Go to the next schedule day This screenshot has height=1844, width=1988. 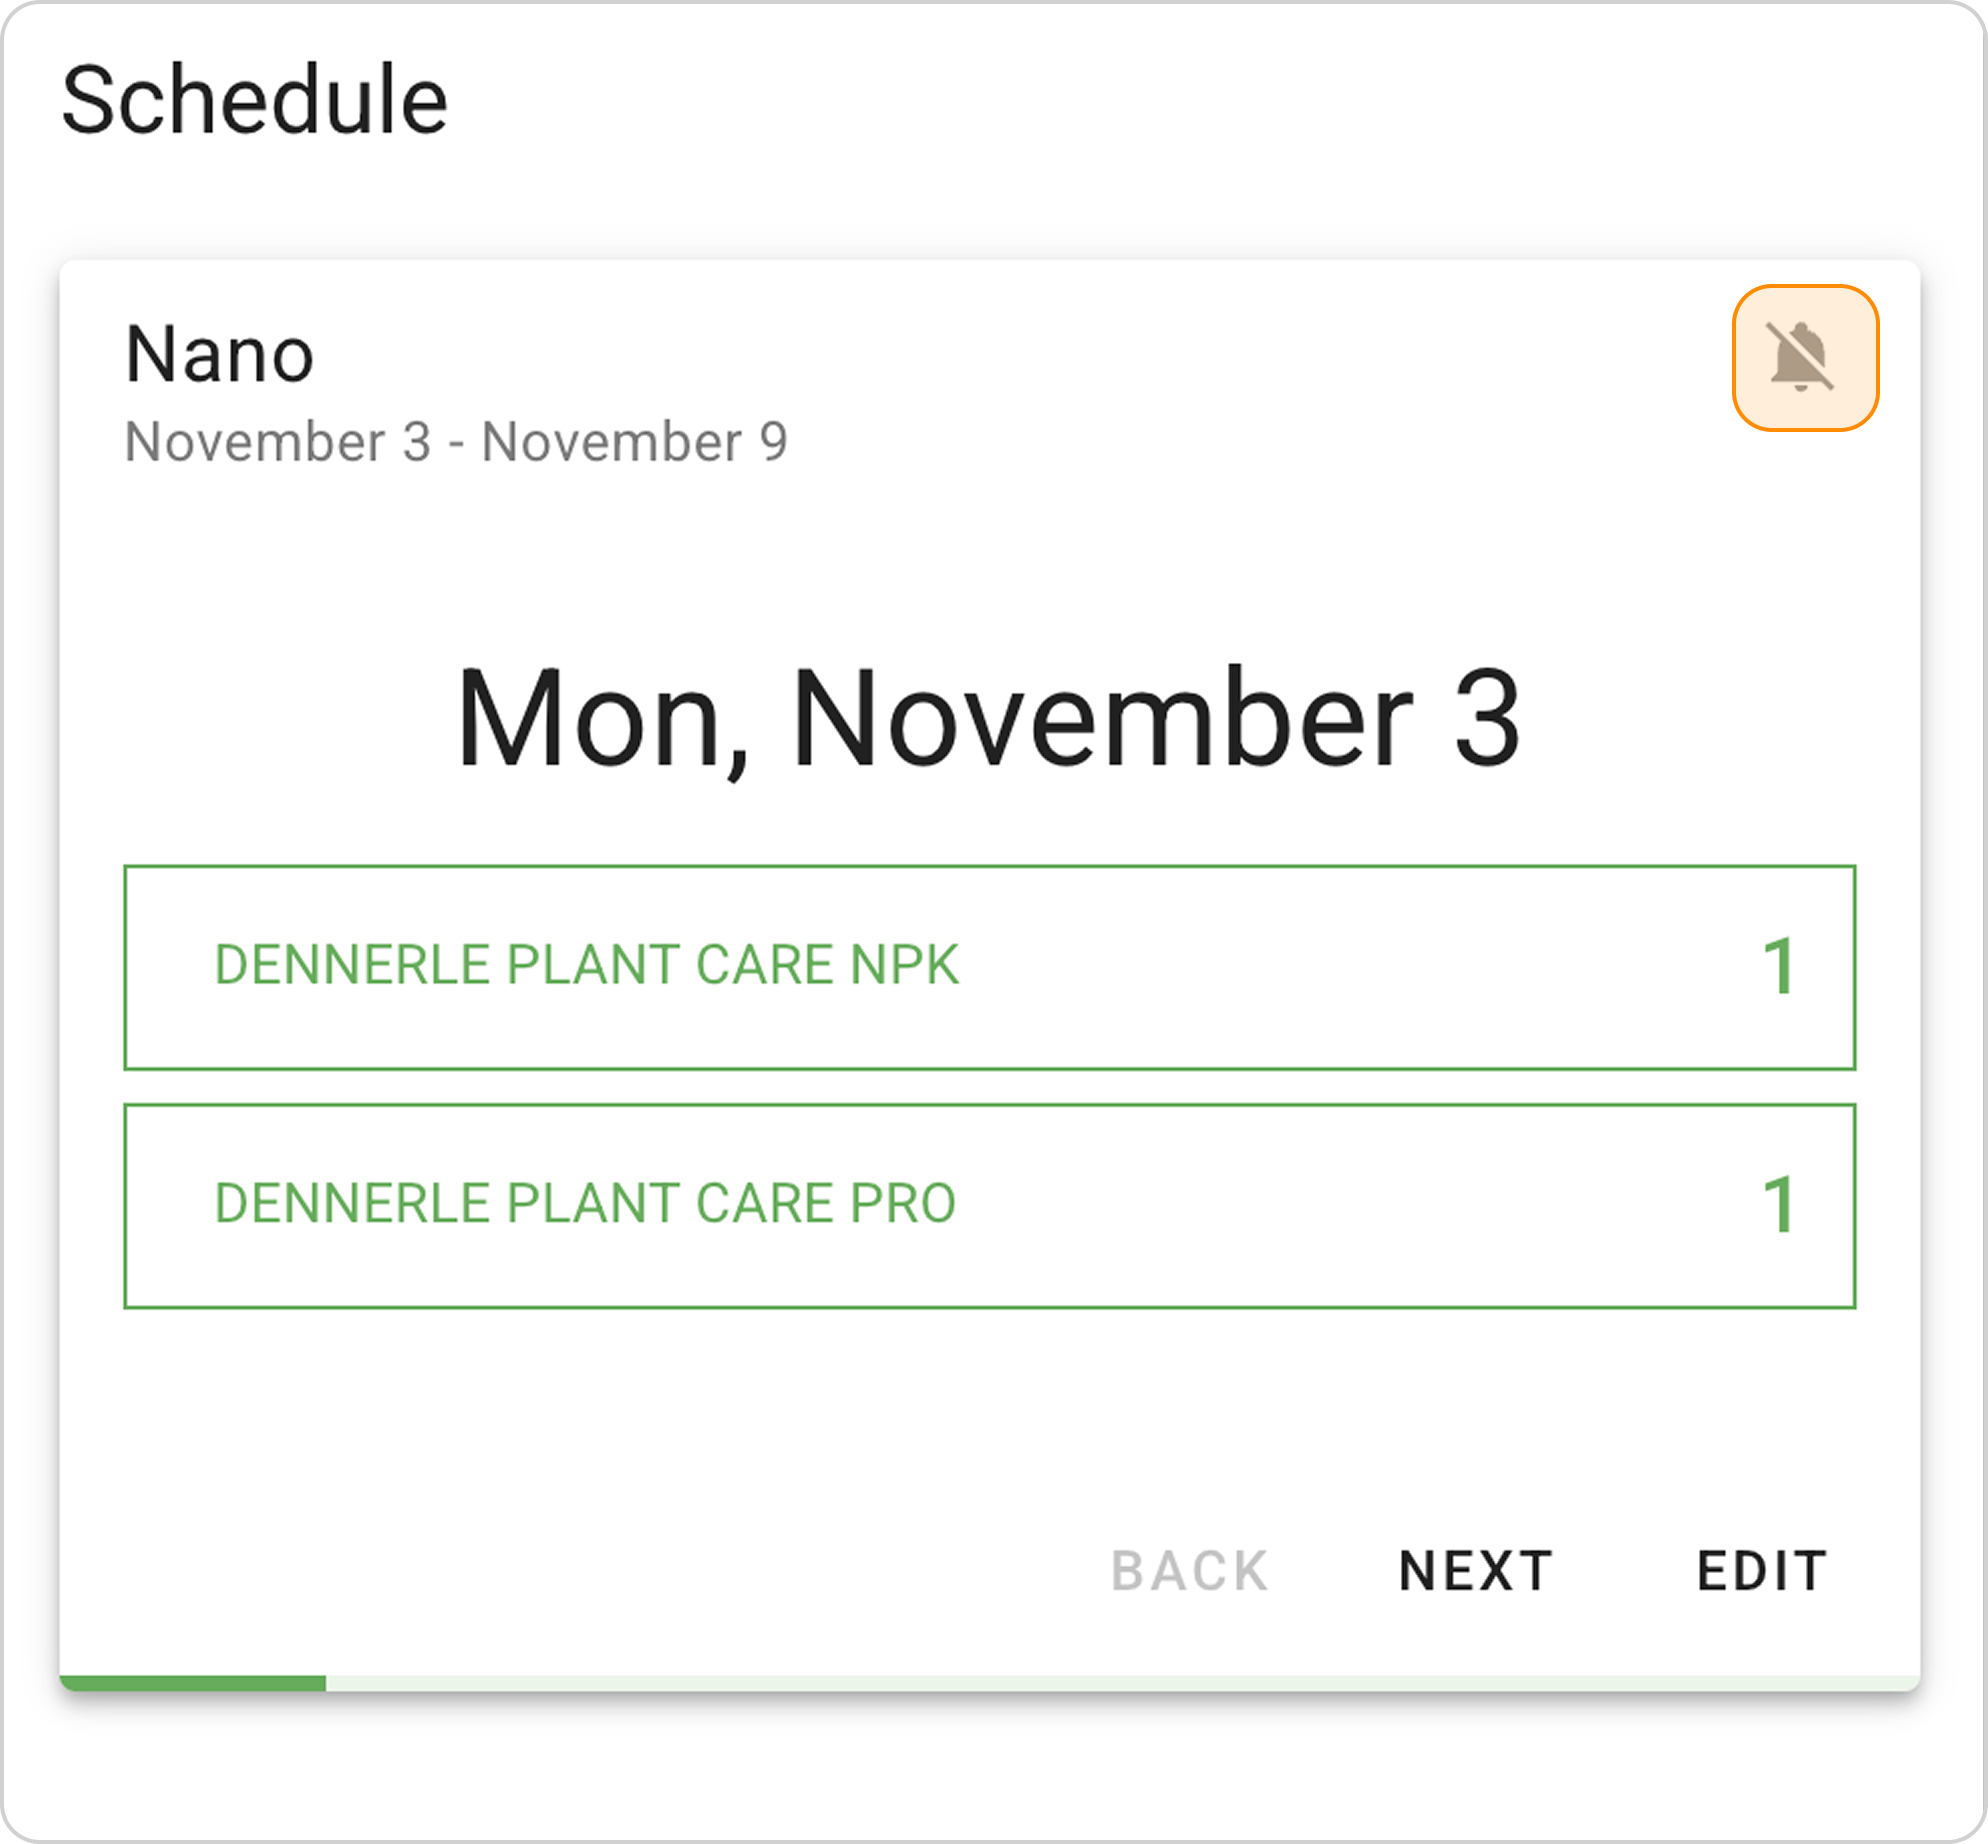click(1475, 1570)
